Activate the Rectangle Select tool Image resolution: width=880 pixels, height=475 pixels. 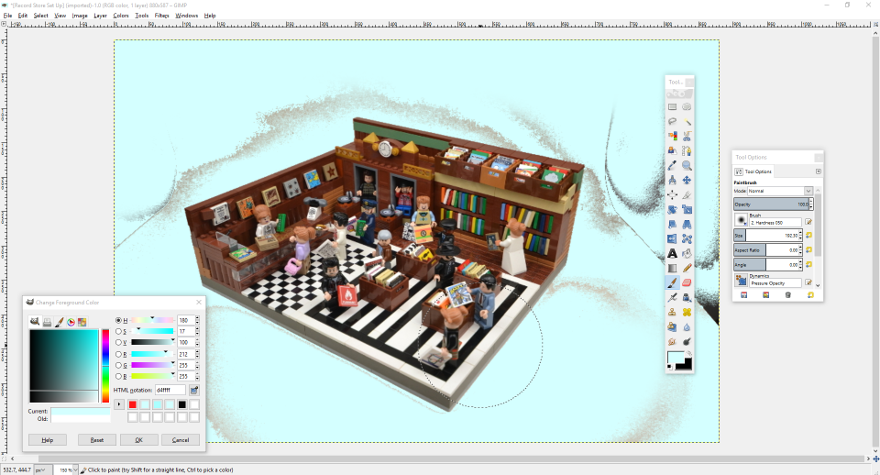point(673,107)
